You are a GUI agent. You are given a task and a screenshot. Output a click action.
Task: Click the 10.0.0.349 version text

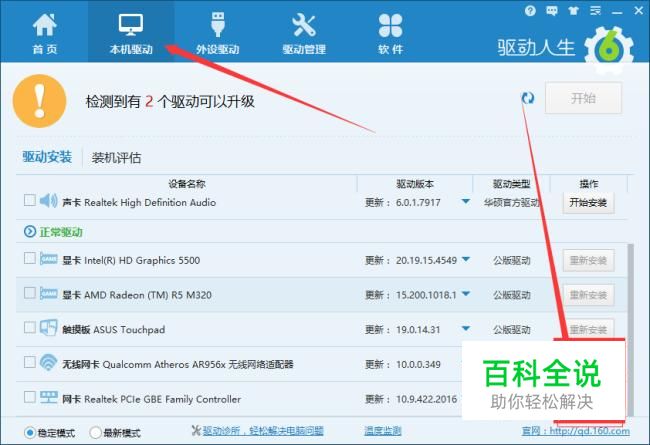[x=418, y=365]
